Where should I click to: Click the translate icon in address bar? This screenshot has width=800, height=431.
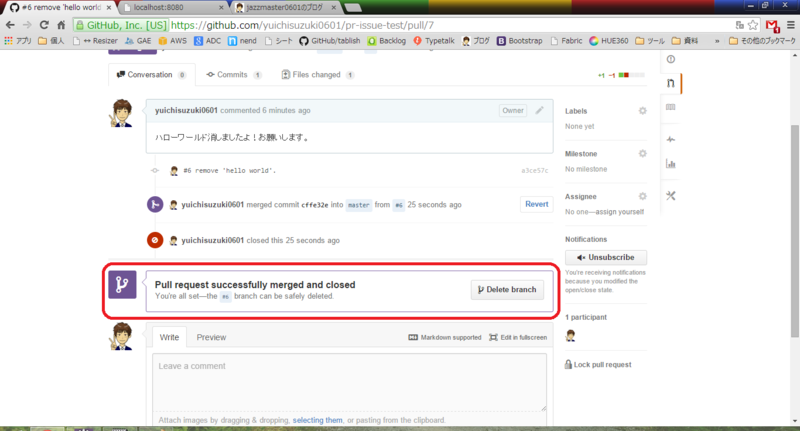(739, 25)
